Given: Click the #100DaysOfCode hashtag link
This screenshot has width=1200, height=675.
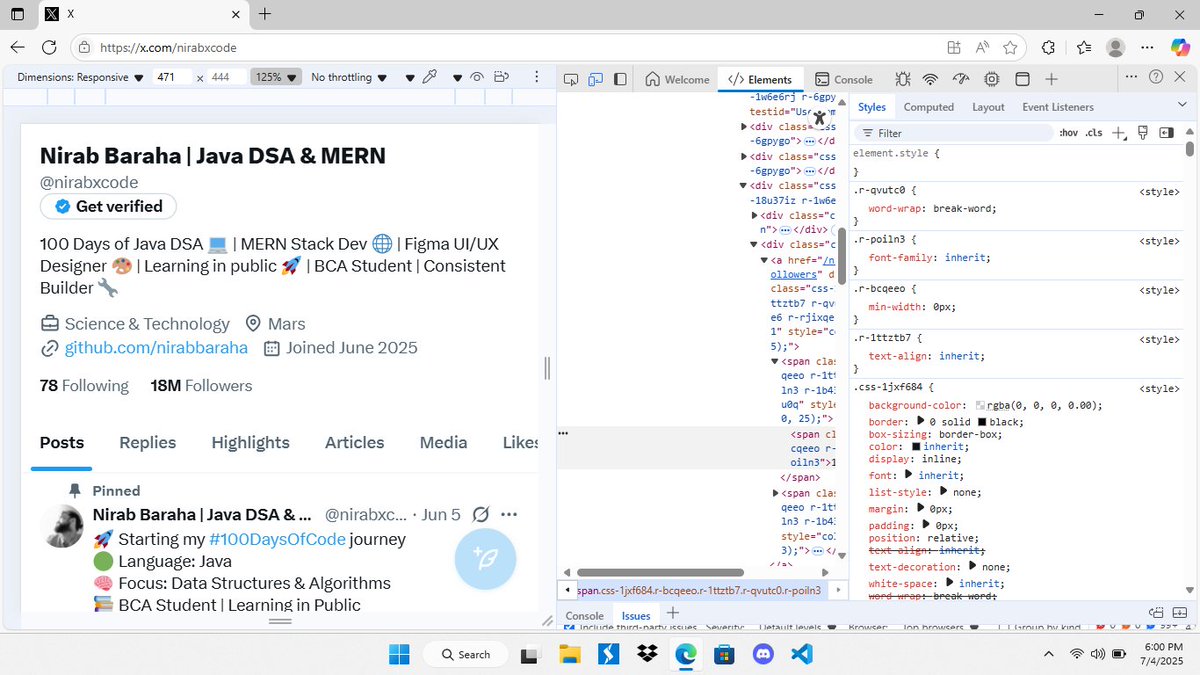Looking at the screenshot, I should (277, 540).
